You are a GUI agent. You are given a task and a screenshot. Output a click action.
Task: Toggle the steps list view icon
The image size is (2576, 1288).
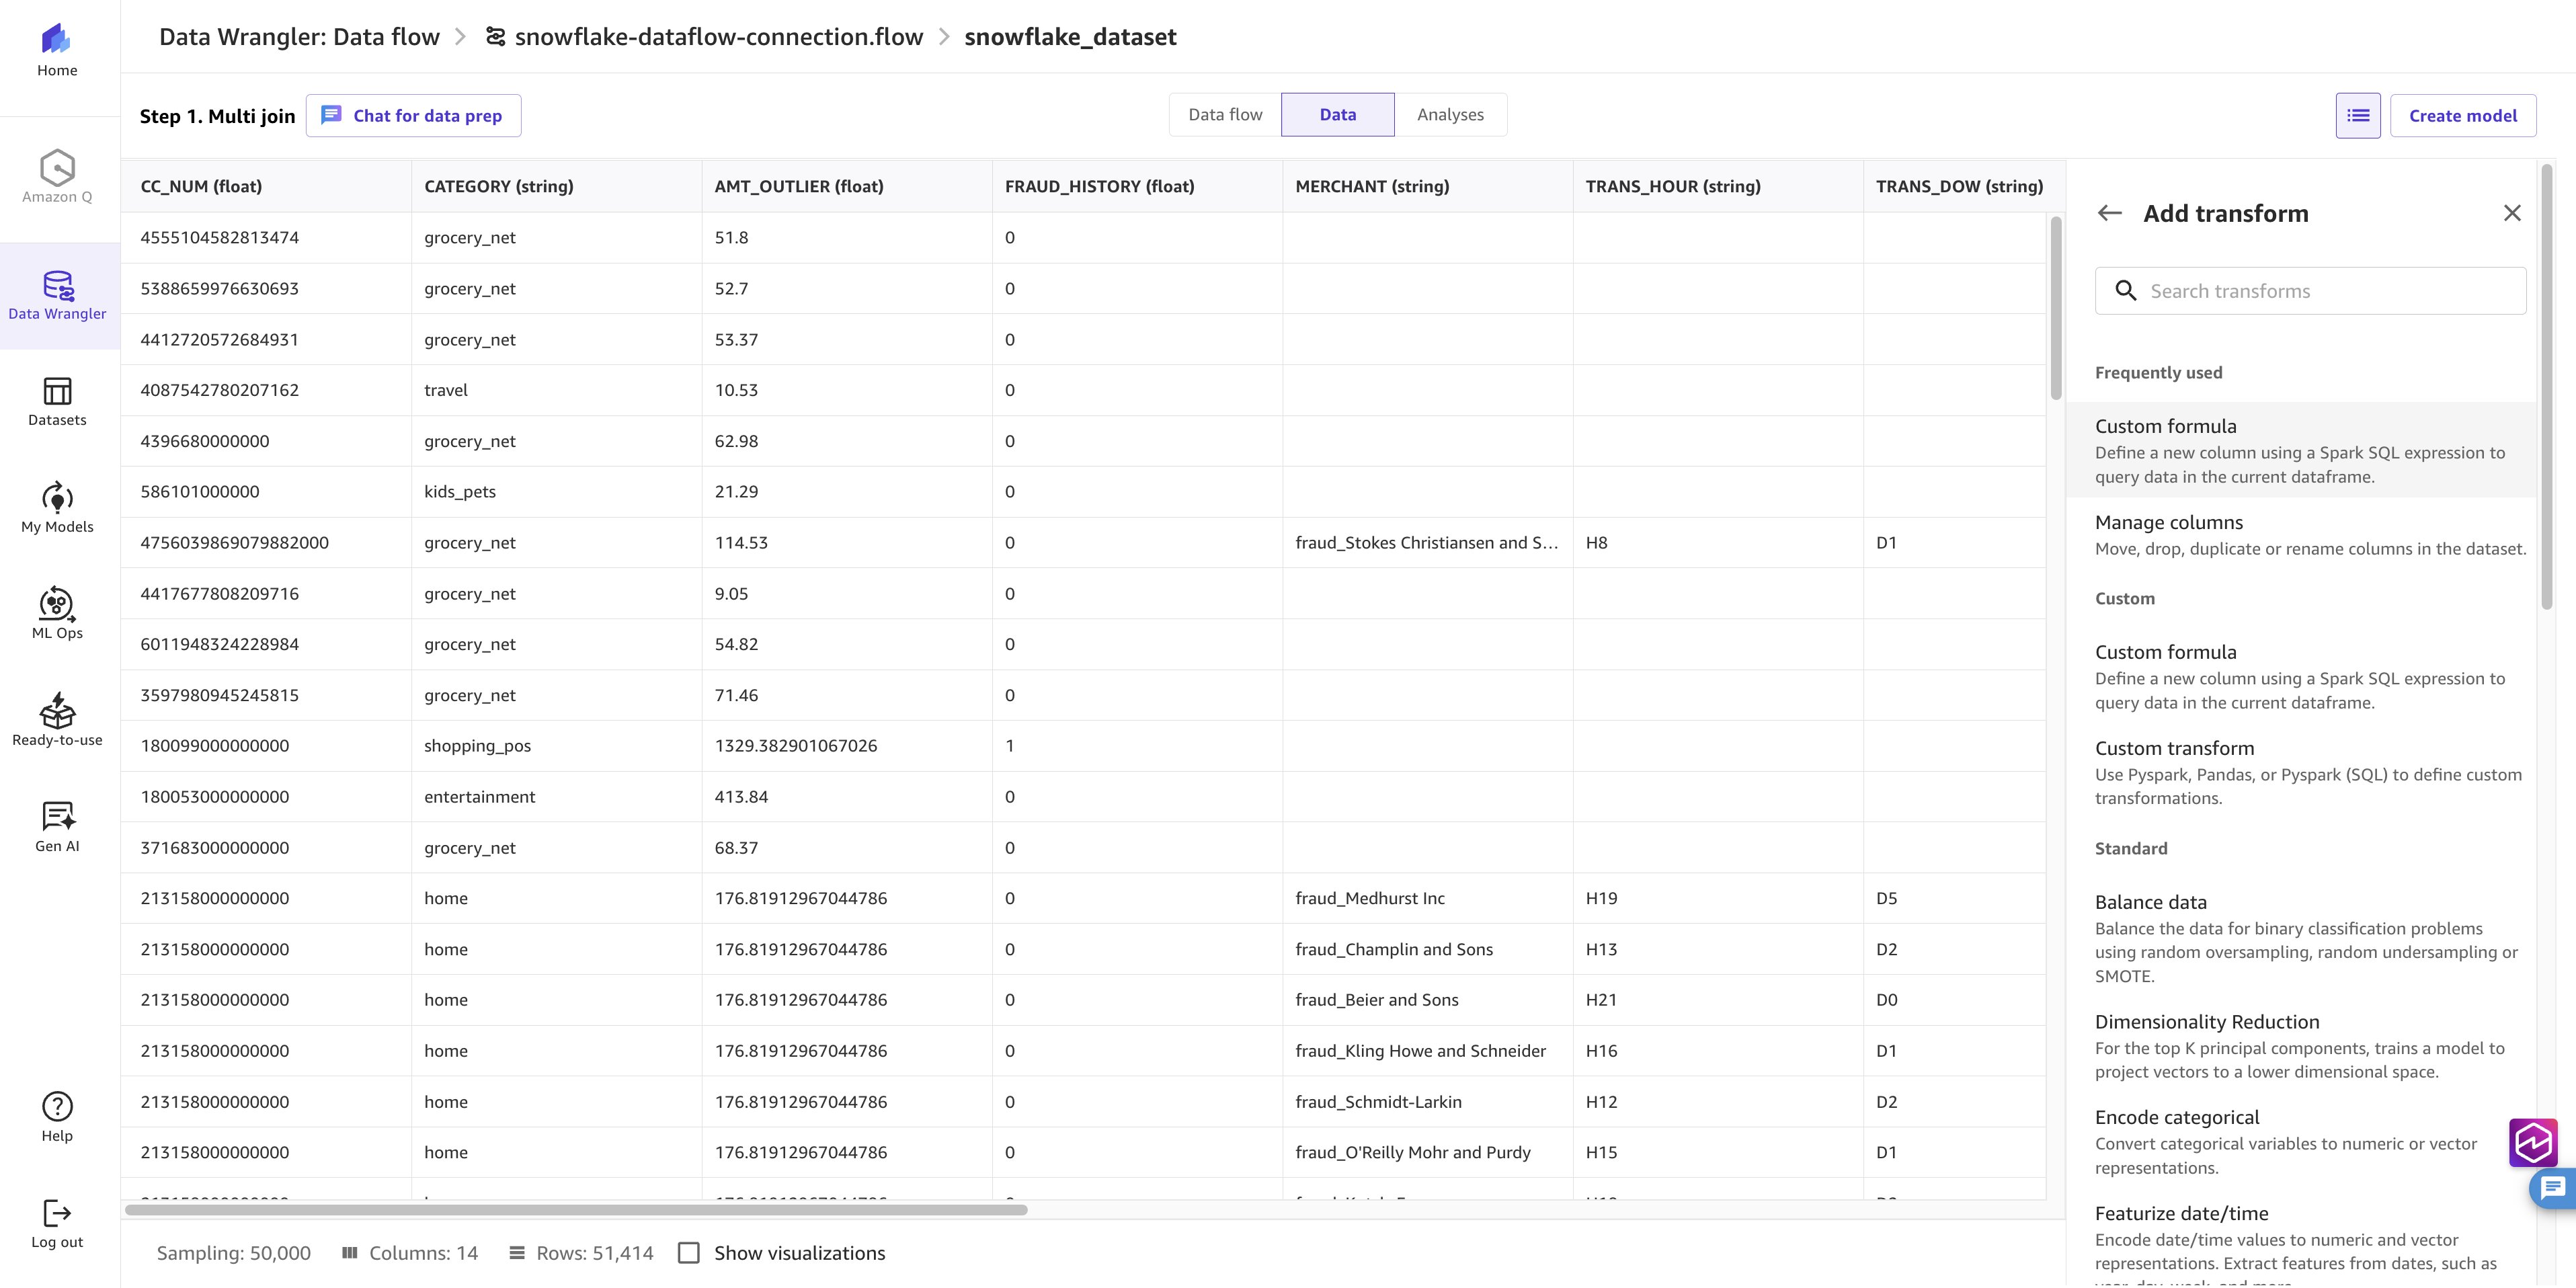(2358, 116)
